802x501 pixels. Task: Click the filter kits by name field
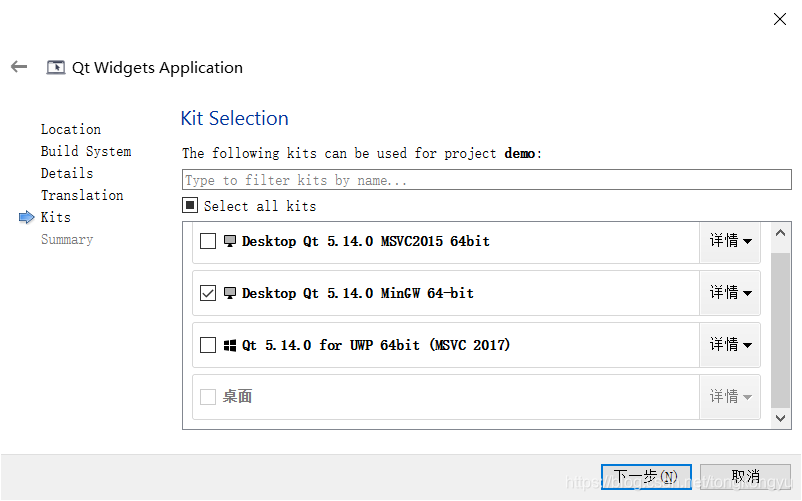click(486, 179)
